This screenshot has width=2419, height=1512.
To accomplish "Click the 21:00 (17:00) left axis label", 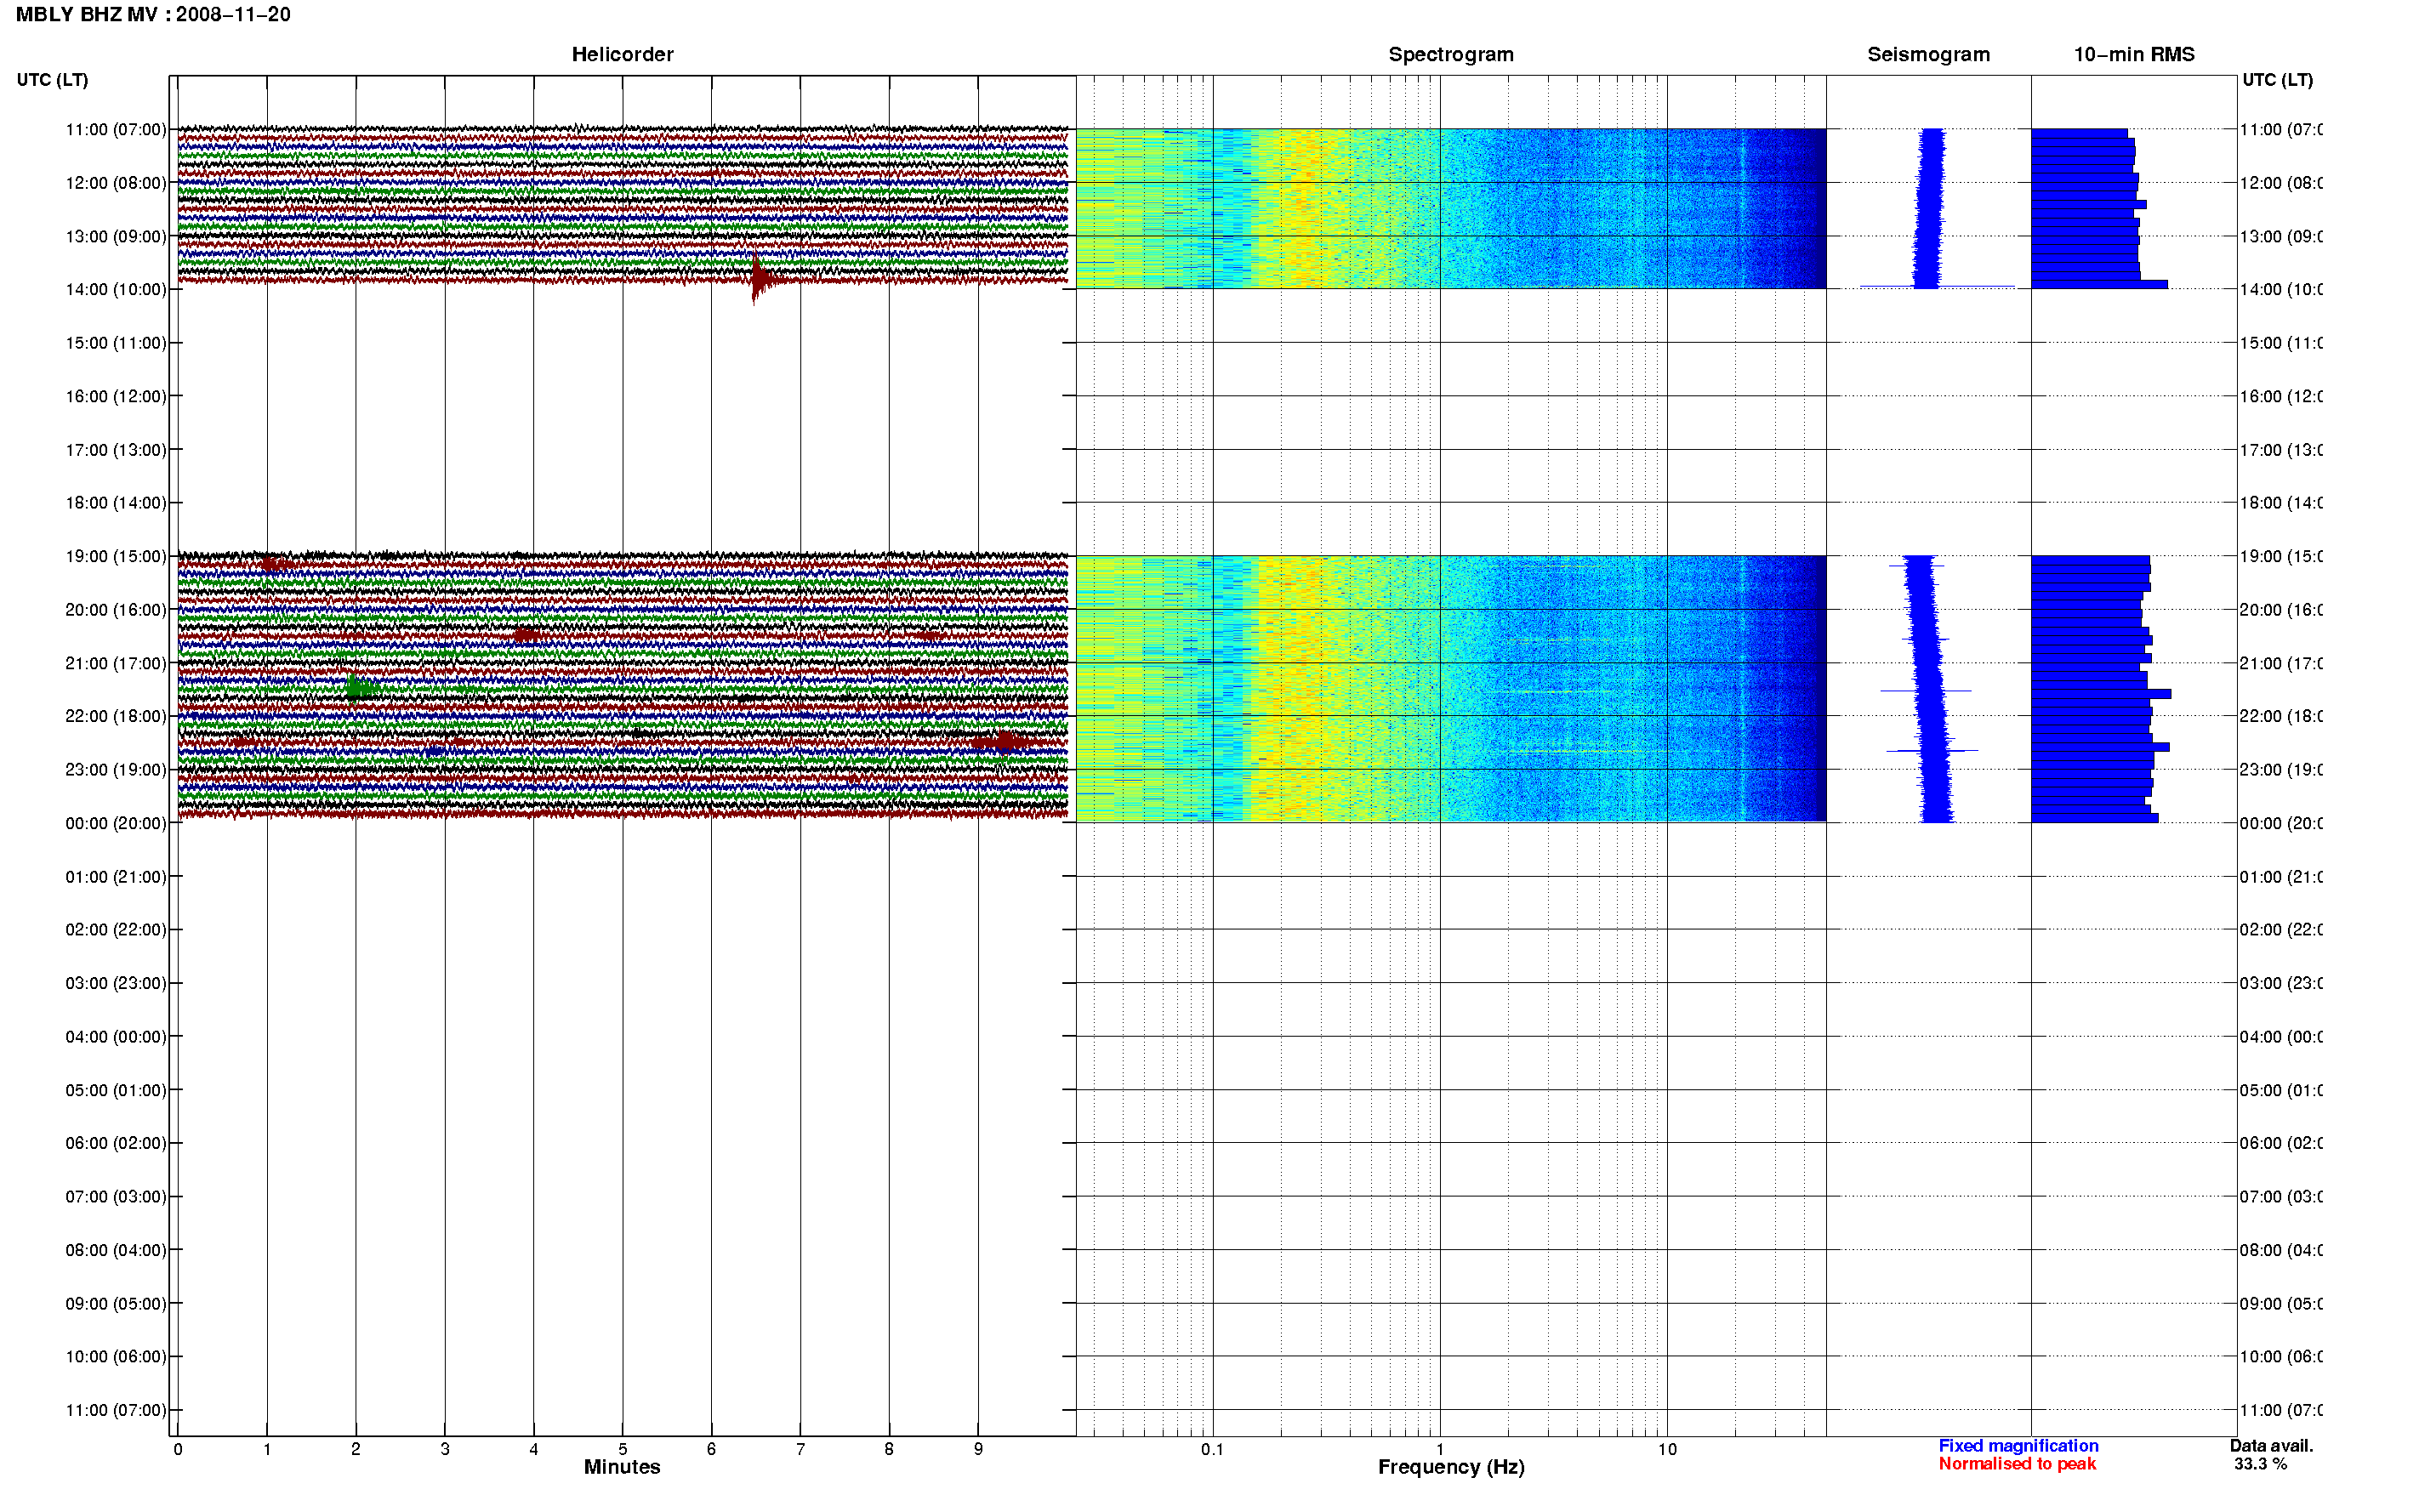I will pyautogui.click(x=116, y=664).
